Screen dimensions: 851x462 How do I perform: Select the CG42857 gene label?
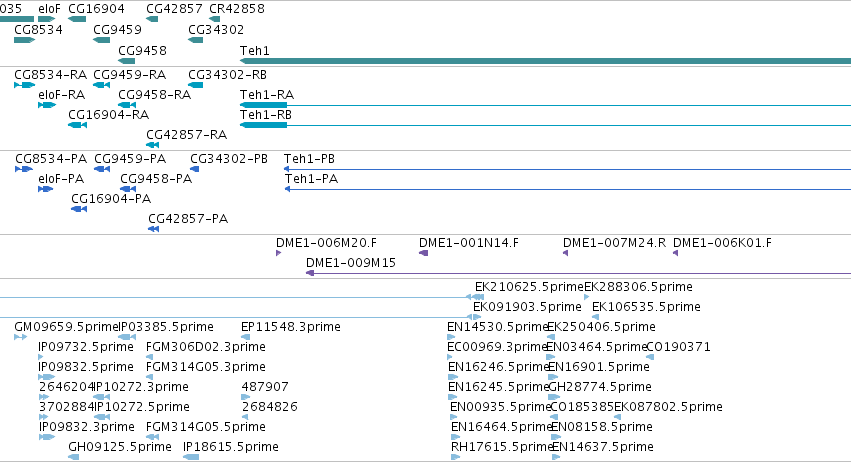tap(174, 9)
